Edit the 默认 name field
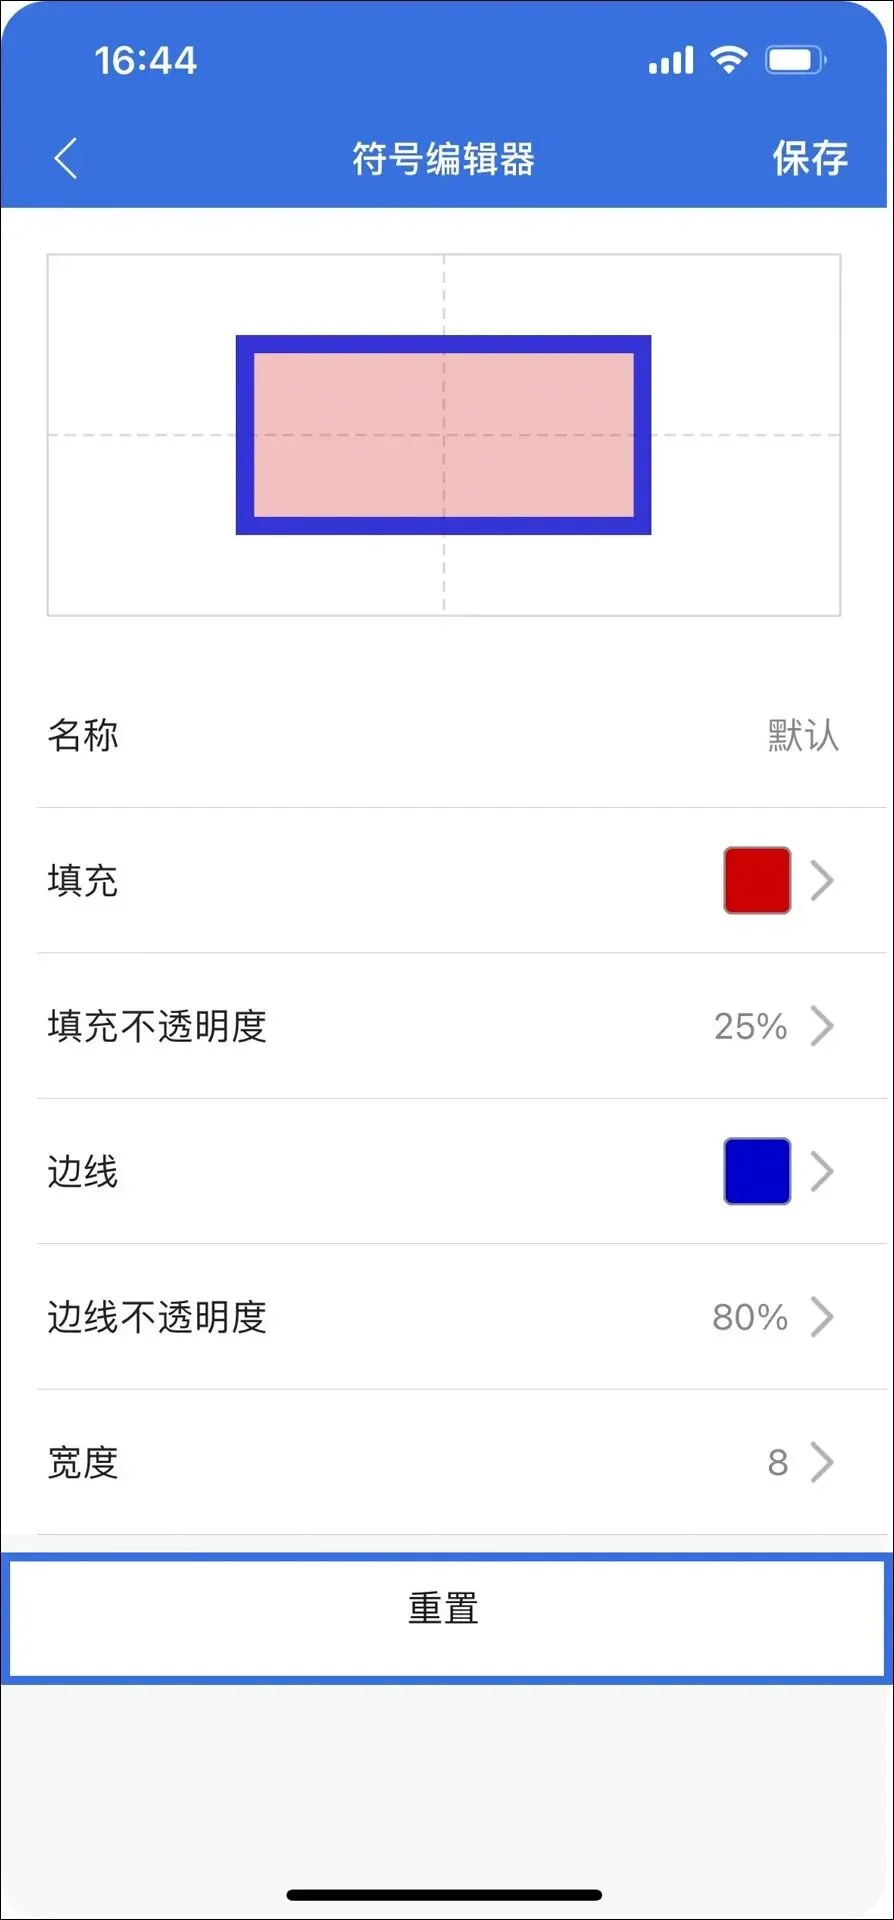 click(x=803, y=735)
